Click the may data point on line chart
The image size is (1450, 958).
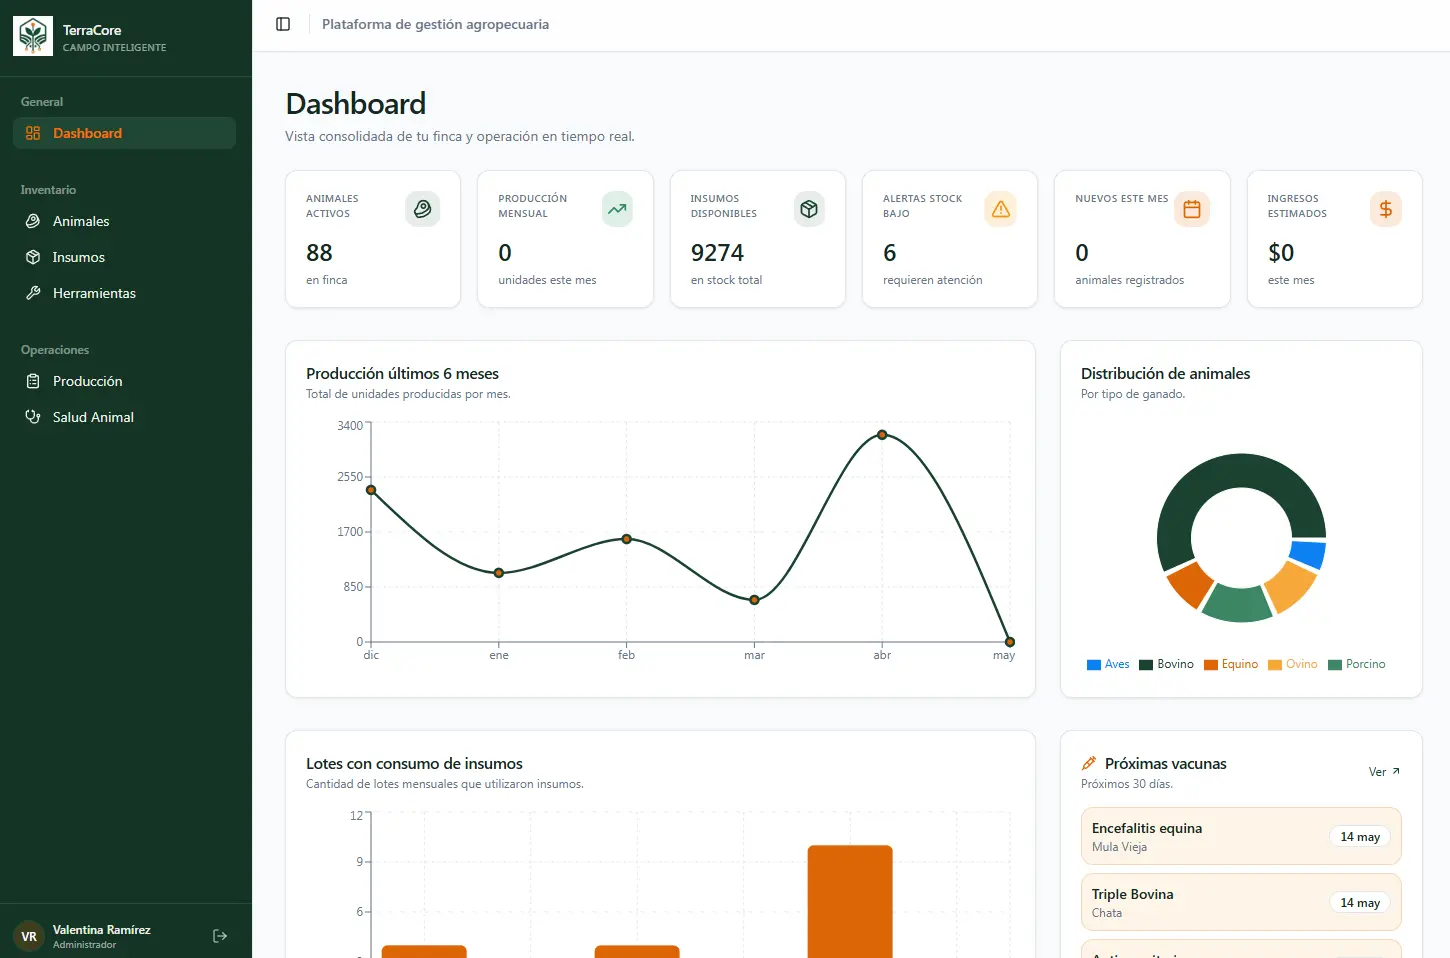pyautogui.click(x=1010, y=642)
